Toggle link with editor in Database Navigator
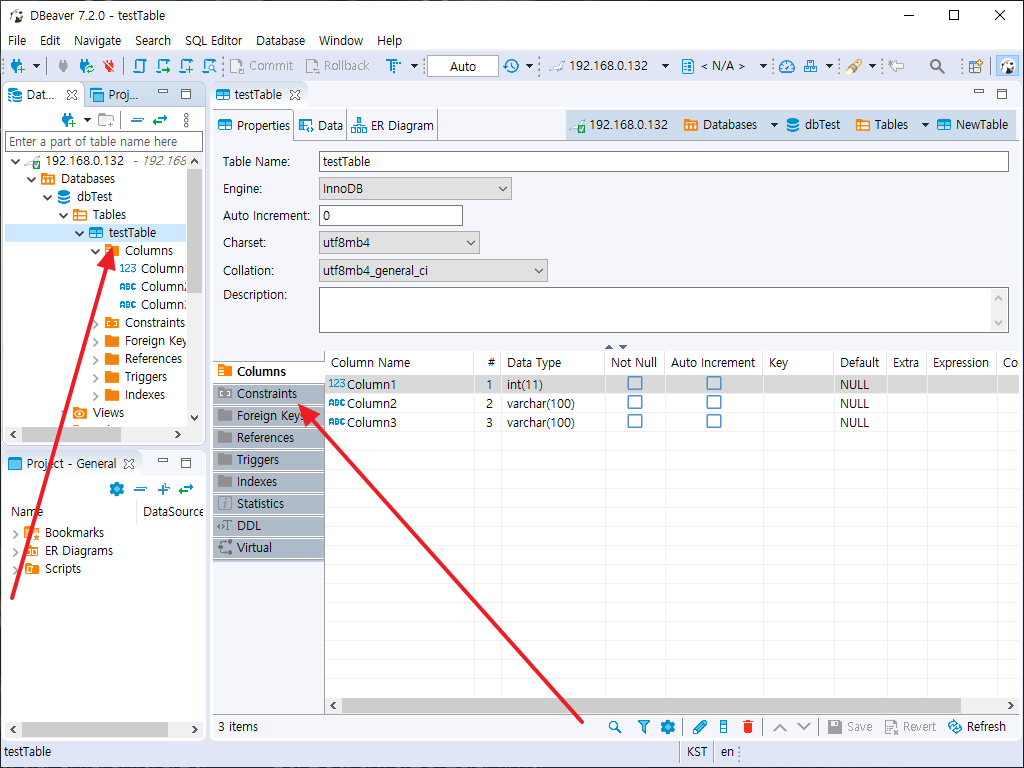The width and height of the screenshot is (1024, 768). [x=160, y=120]
